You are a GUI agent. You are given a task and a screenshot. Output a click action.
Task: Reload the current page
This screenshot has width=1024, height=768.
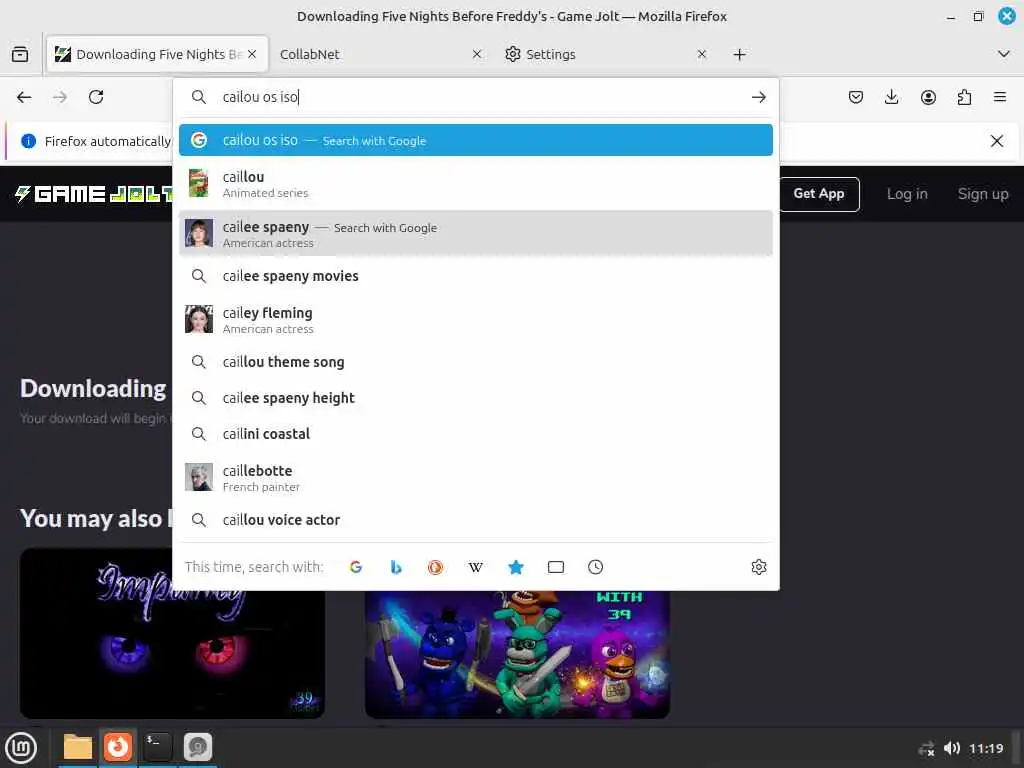(96, 97)
